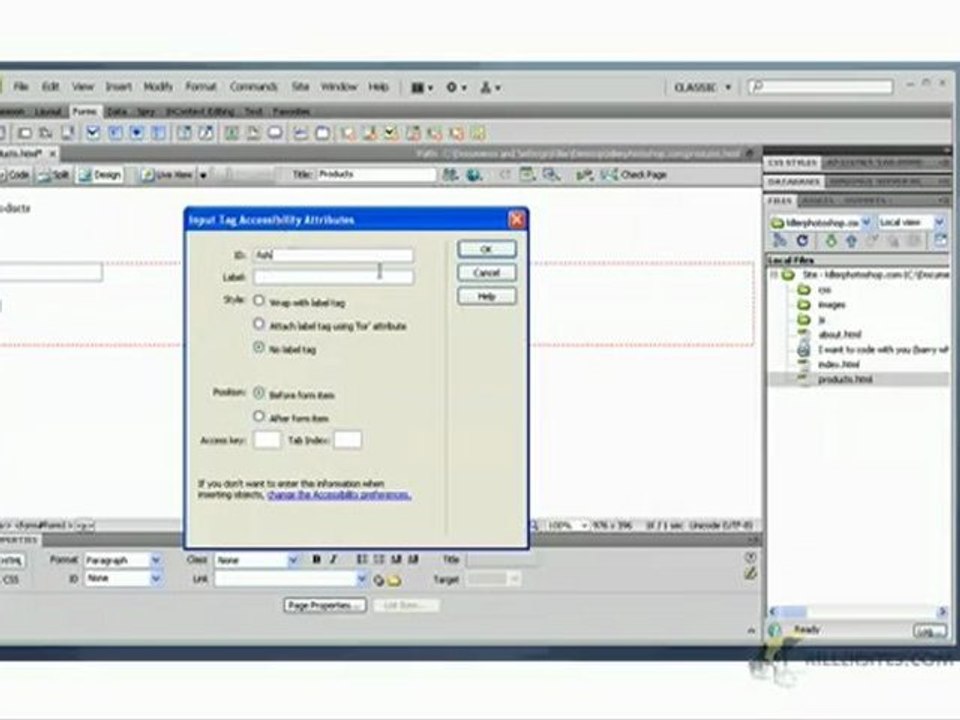
Task: Open the Layout menu dropdown in application bar
Action: pos(422,88)
